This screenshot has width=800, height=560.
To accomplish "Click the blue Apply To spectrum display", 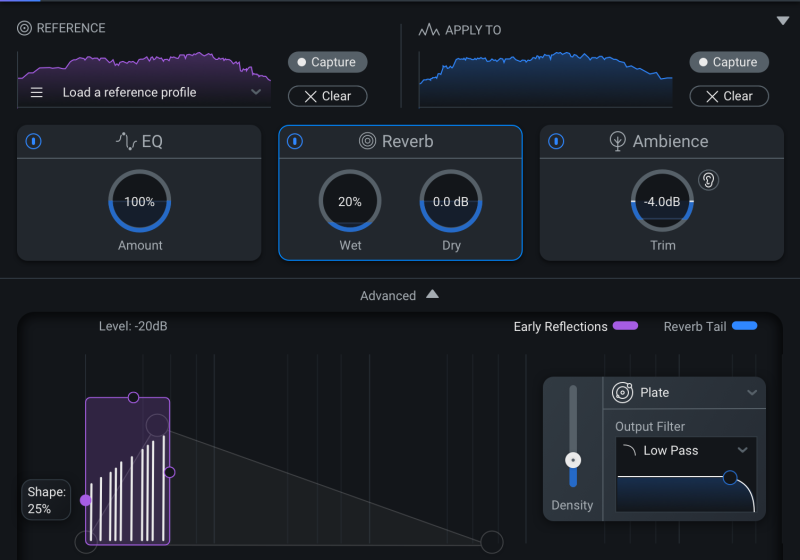I will 545,80.
